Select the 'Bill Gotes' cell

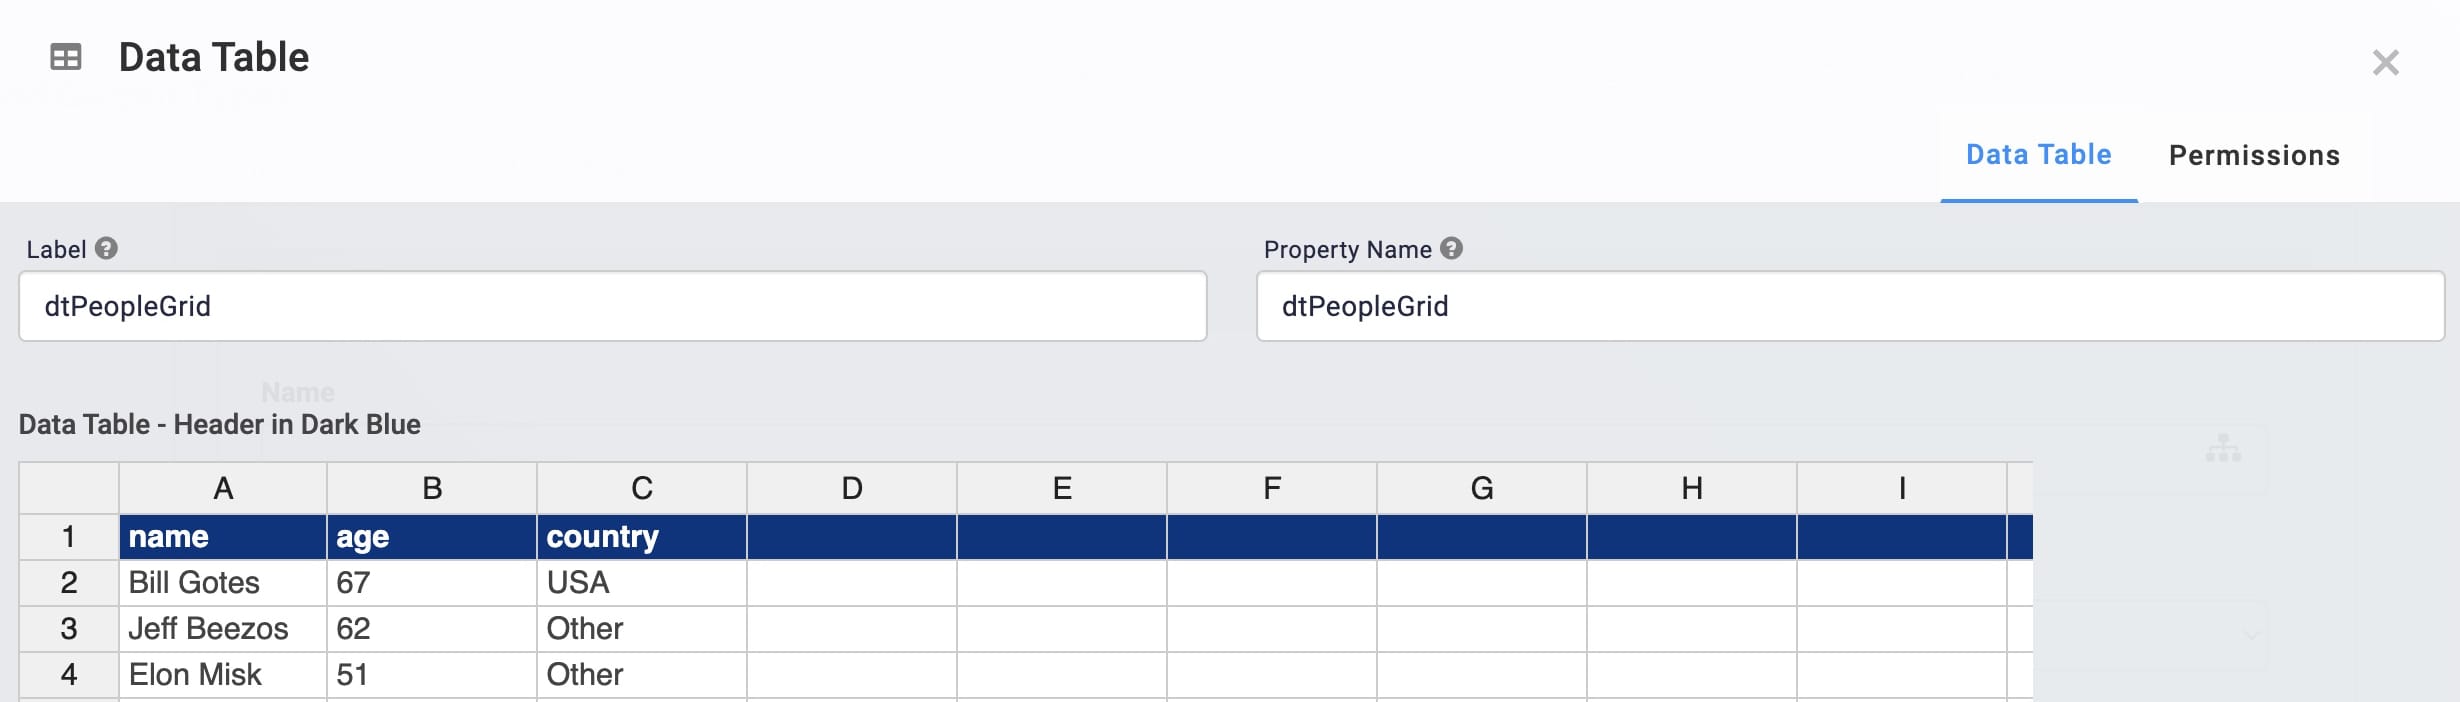pos(223,583)
